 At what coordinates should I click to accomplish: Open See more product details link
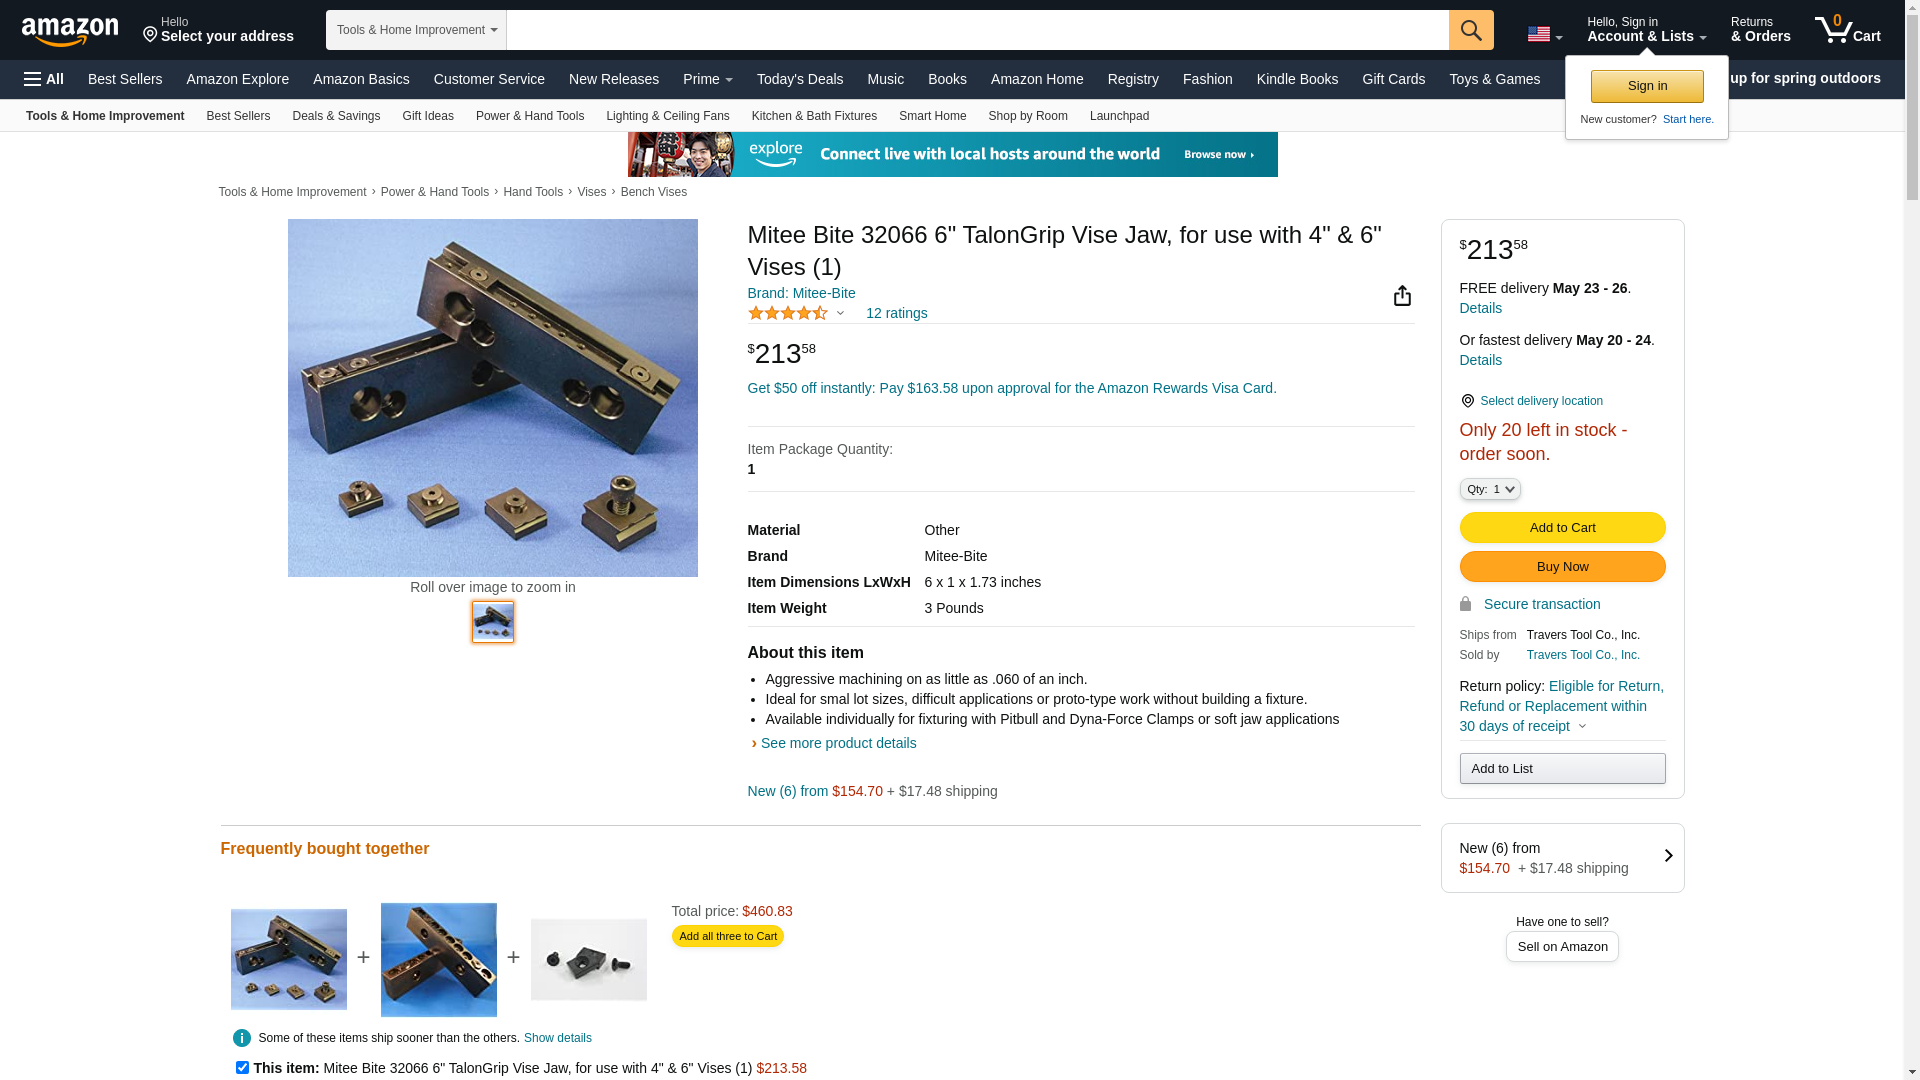click(838, 743)
